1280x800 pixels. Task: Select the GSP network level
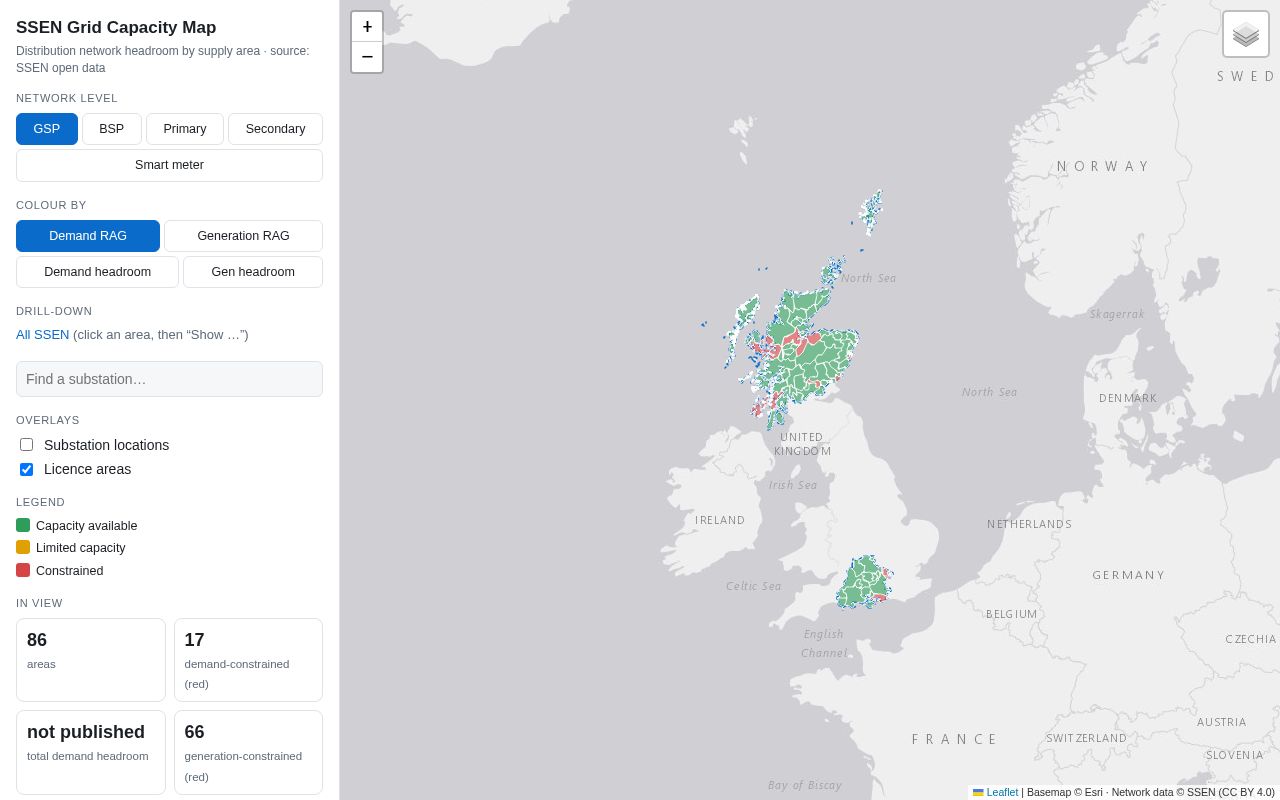pos(47,129)
